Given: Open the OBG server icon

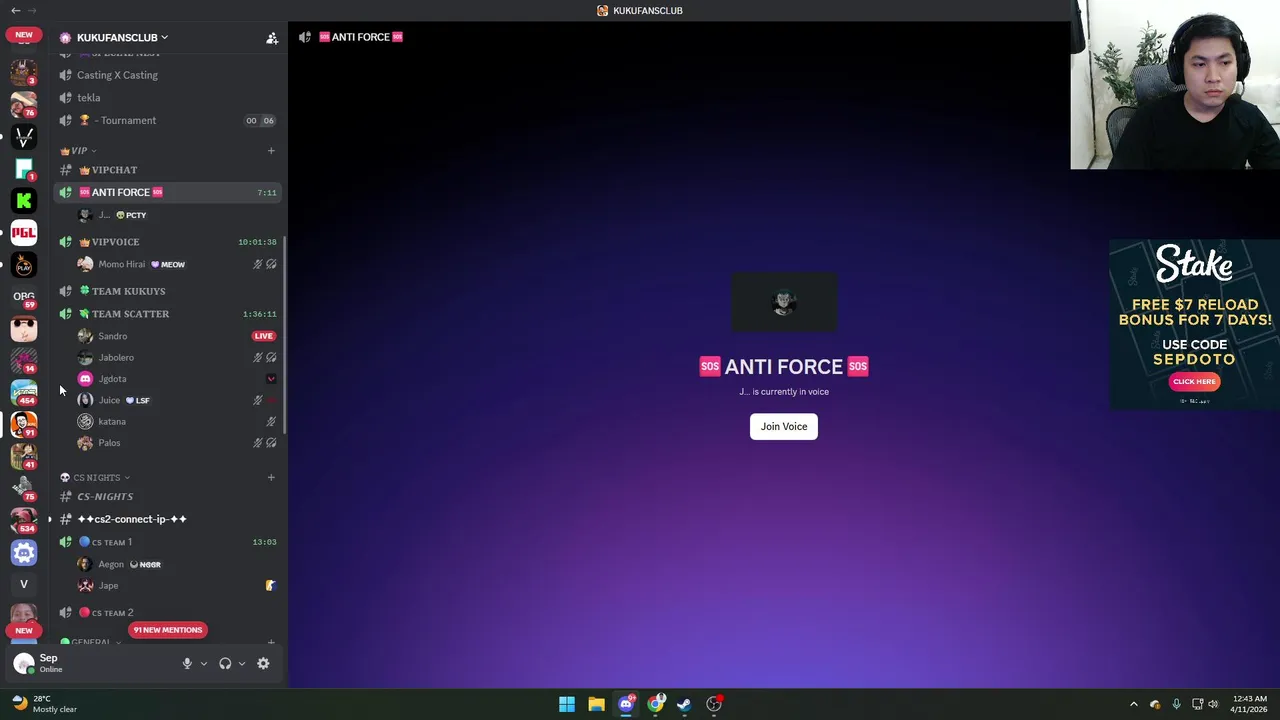Looking at the screenshot, I should [x=24, y=296].
